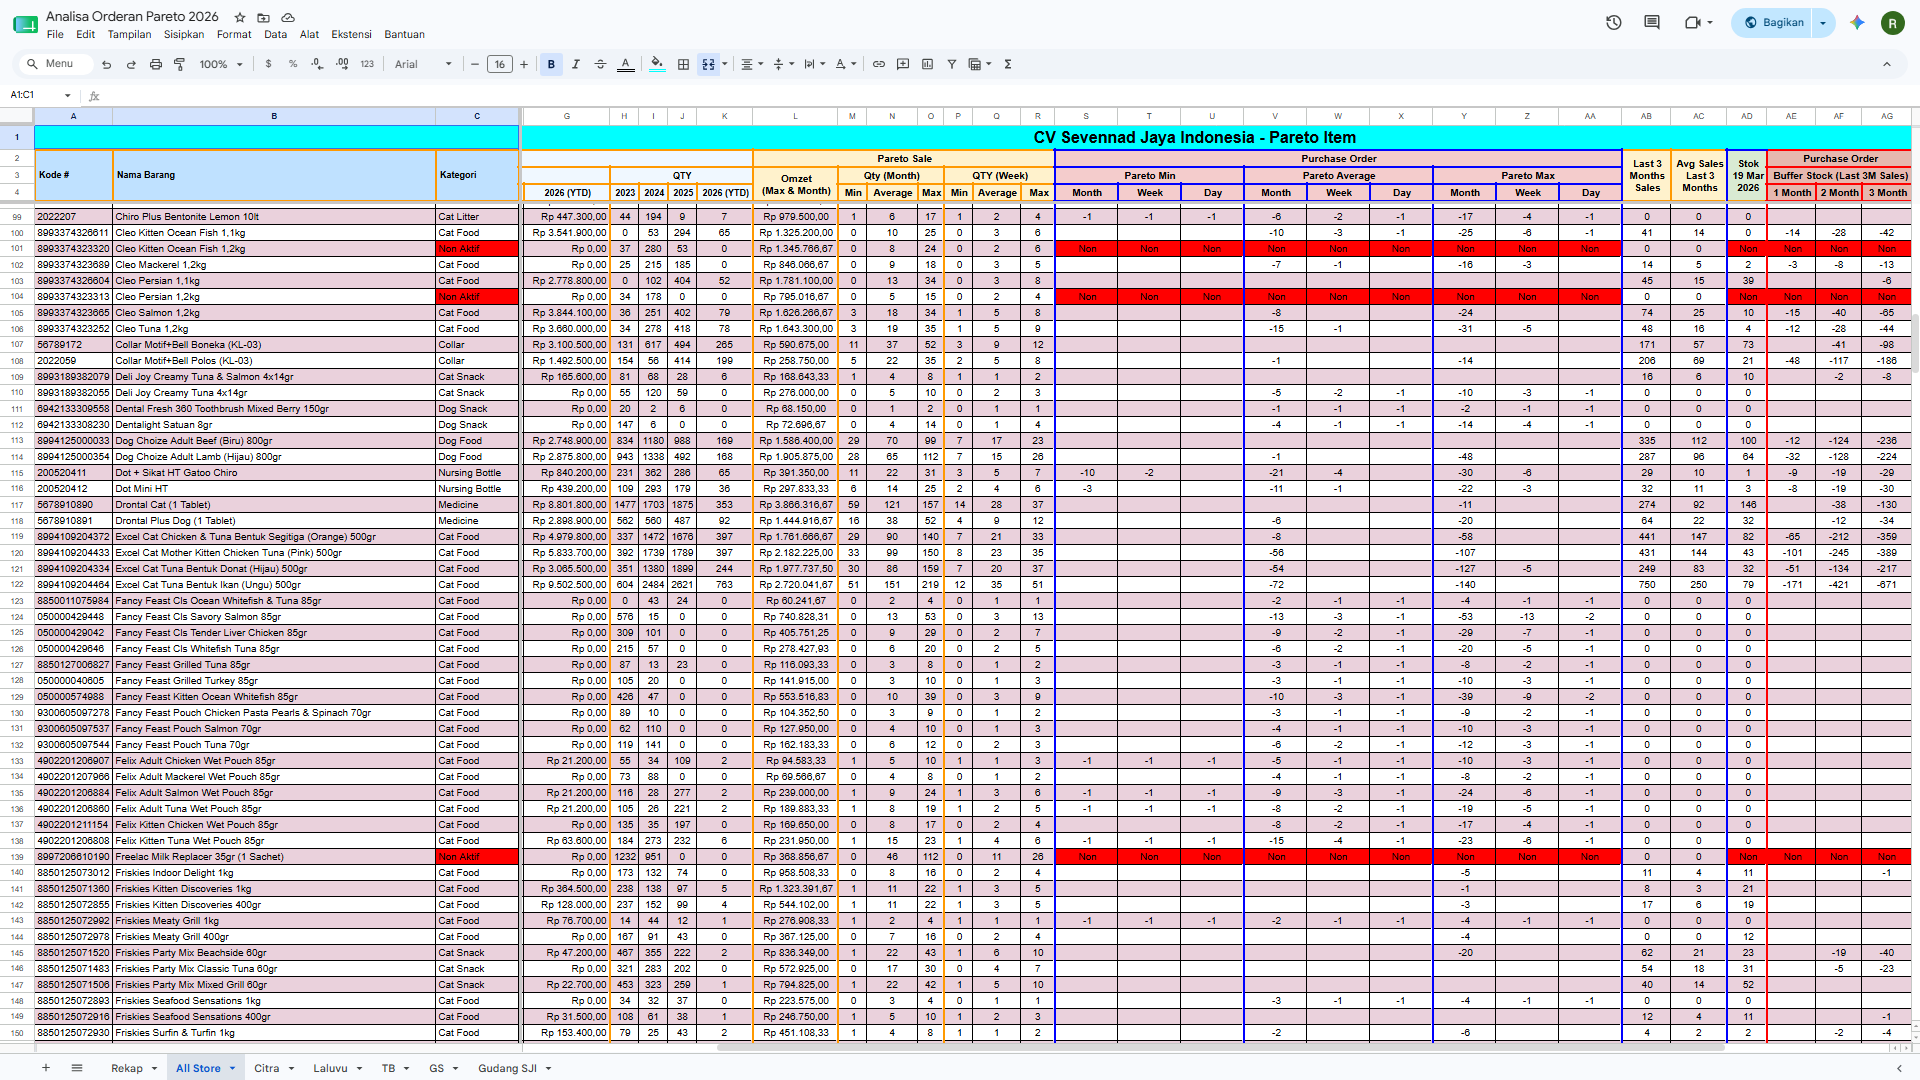
Task: Check the cloud save status icon
Action: tap(288, 17)
